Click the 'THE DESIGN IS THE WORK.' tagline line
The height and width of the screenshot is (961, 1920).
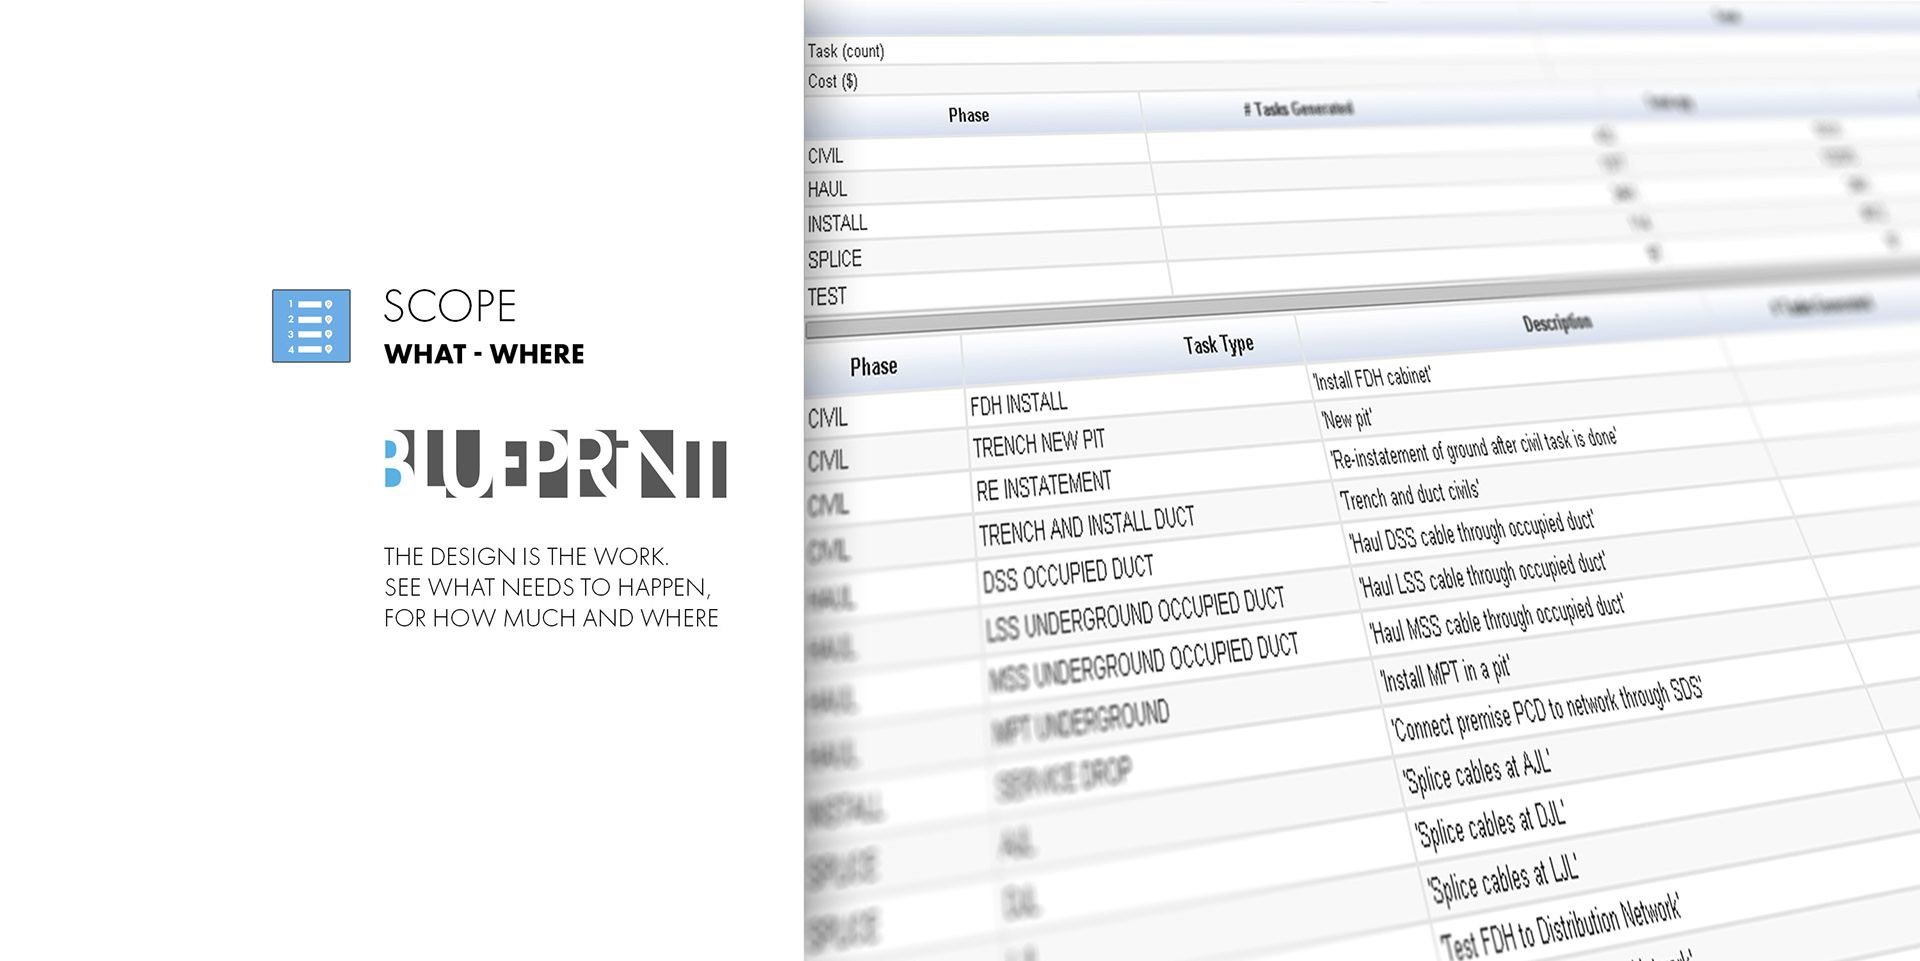pyautogui.click(x=526, y=556)
